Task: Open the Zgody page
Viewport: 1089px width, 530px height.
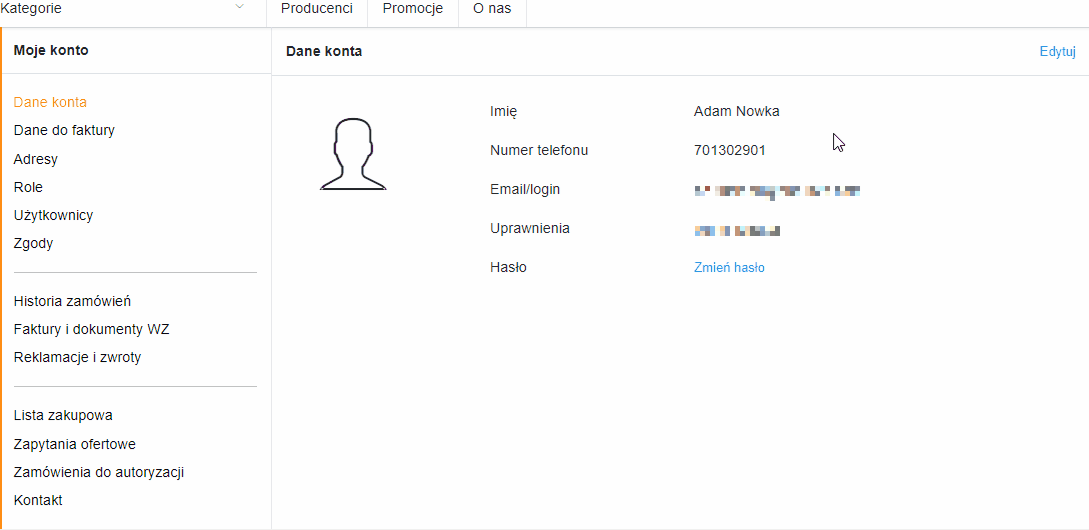Action: pyautogui.click(x=33, y=244)
